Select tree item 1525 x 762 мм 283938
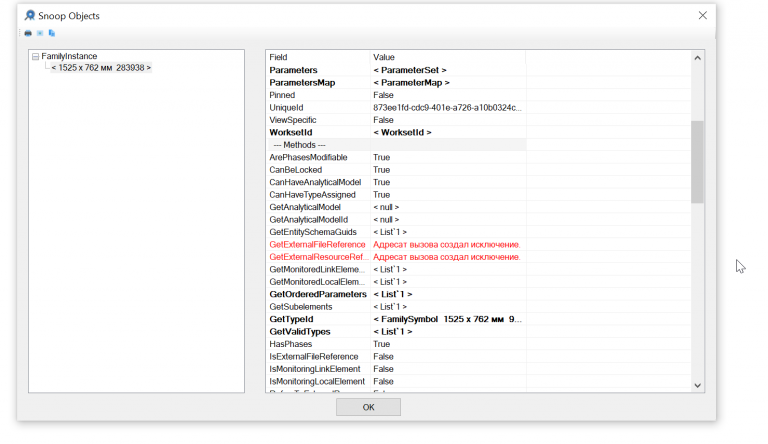The height and width of the screenshot is (444, 768). coord(101,68)
